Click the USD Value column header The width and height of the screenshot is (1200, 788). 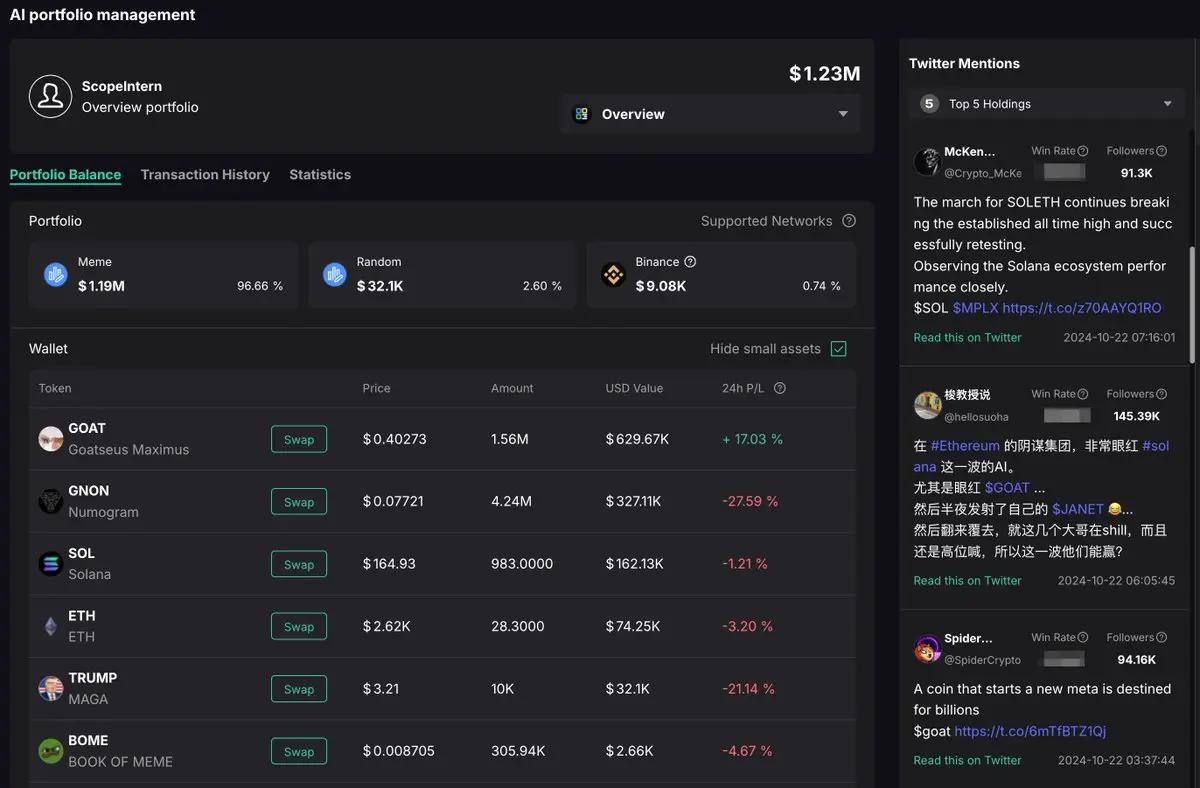[x=634, y=388]
